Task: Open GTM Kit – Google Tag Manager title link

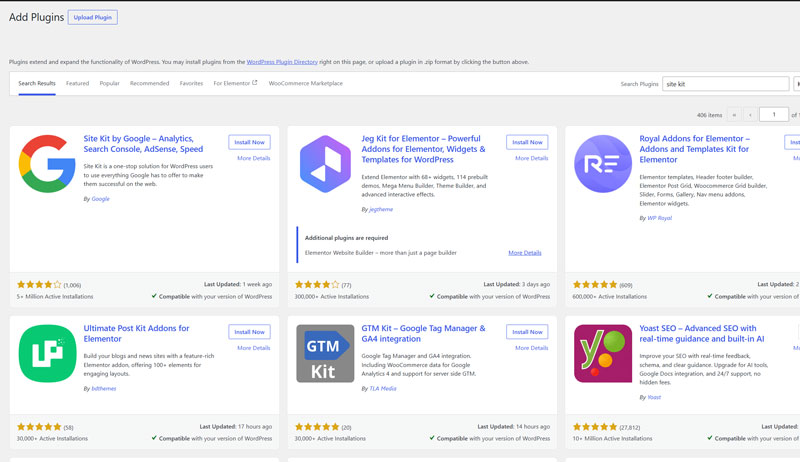Action: [x=423, y=333]
